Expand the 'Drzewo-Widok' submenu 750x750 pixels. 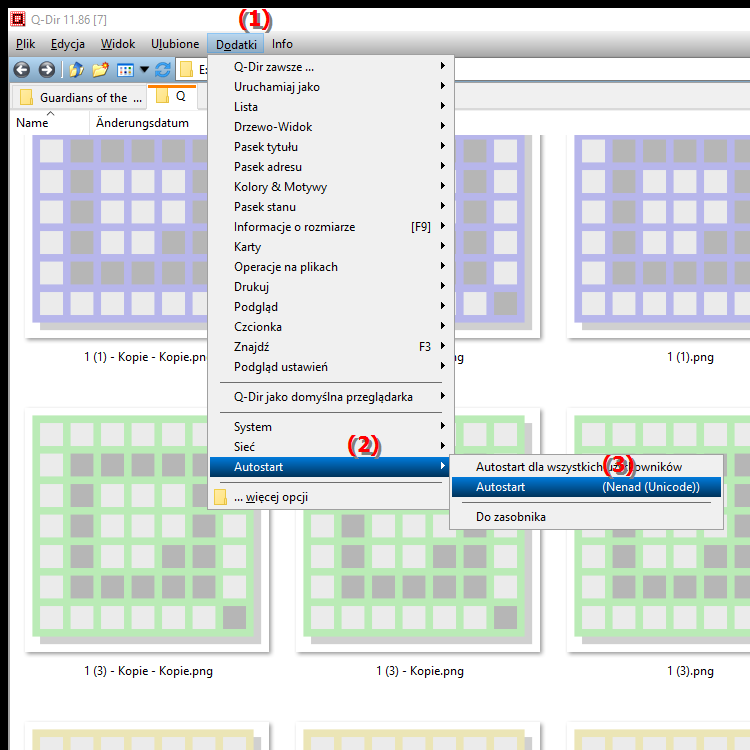coord(331,127)
